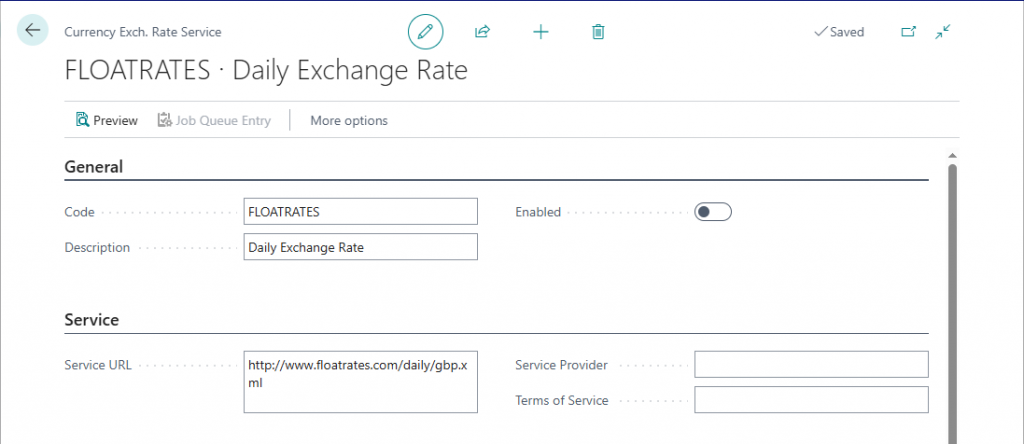Image resolution: width=1024 pixels, height=444 pixels.
Task: Click the Service URL text box
Action: tap(360, 381)
